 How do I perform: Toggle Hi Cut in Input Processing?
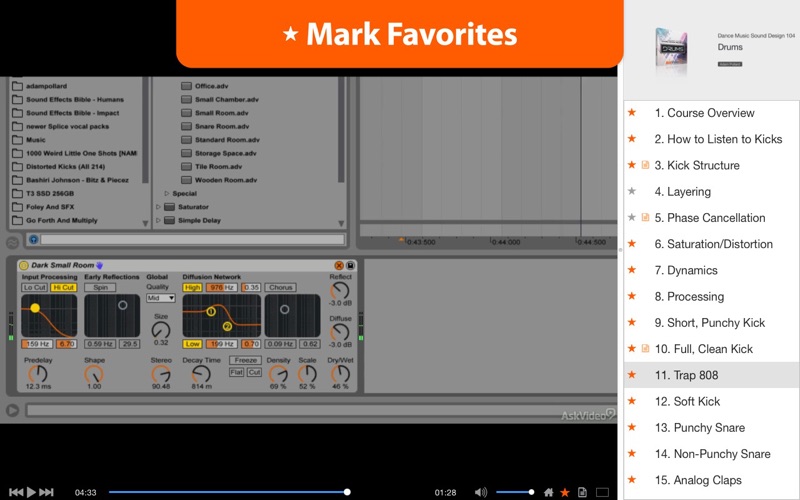coord(63,287)
